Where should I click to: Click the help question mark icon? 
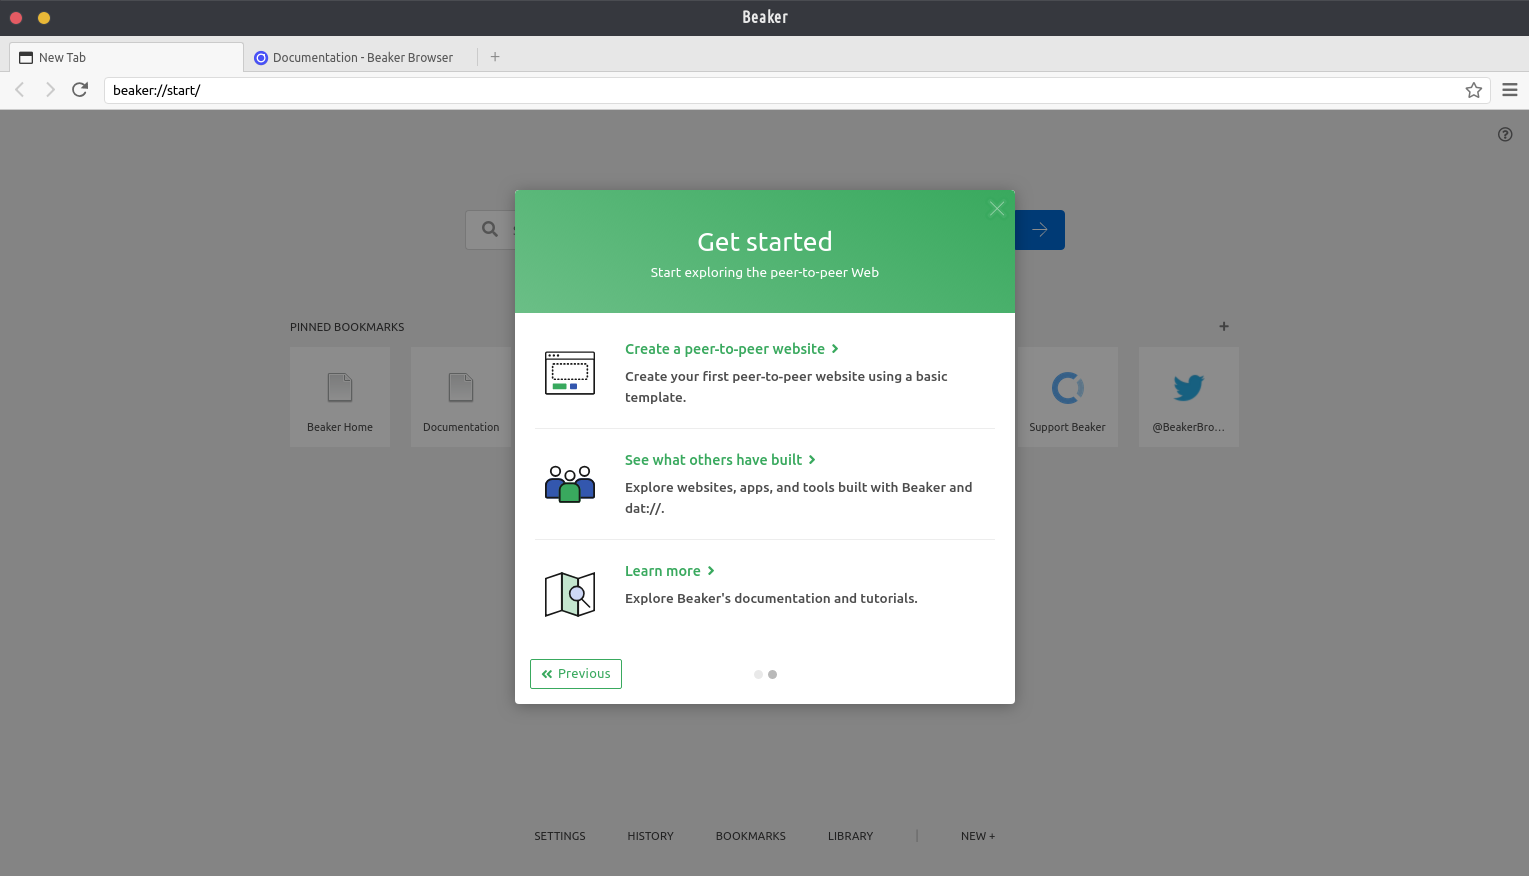click(x=1504, y=134)
